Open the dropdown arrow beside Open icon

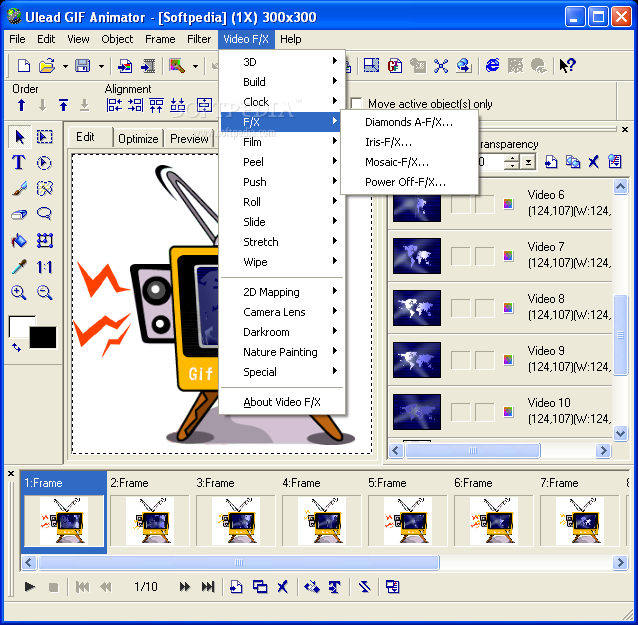tap(65, 66)
